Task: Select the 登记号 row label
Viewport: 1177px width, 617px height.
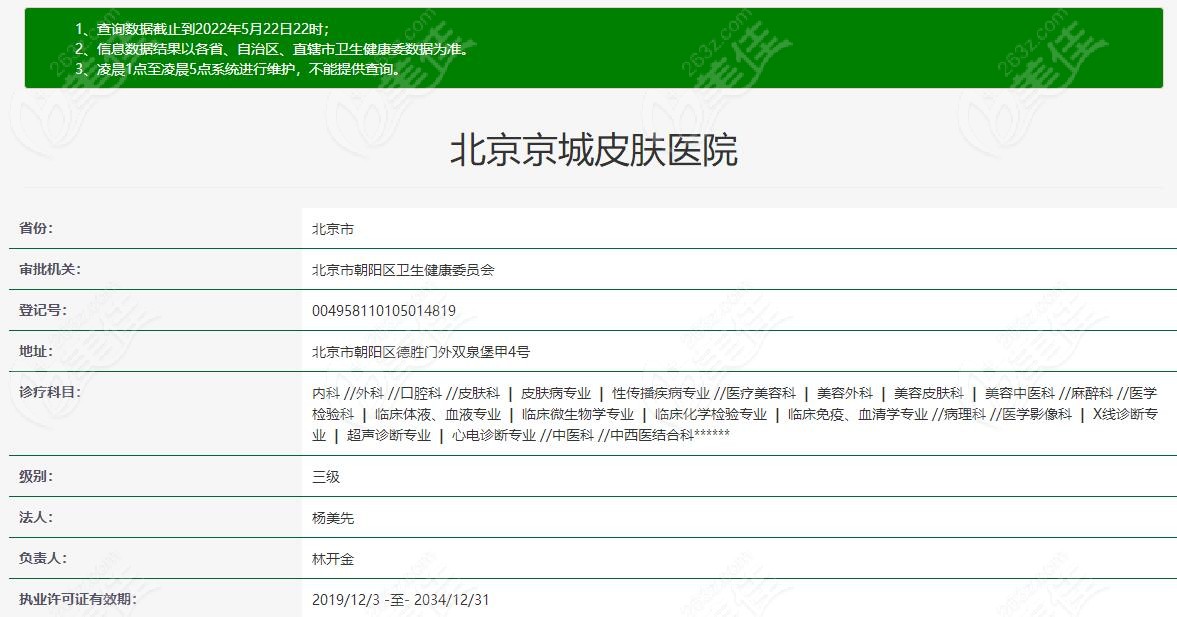Action: [x=43, y=310]
